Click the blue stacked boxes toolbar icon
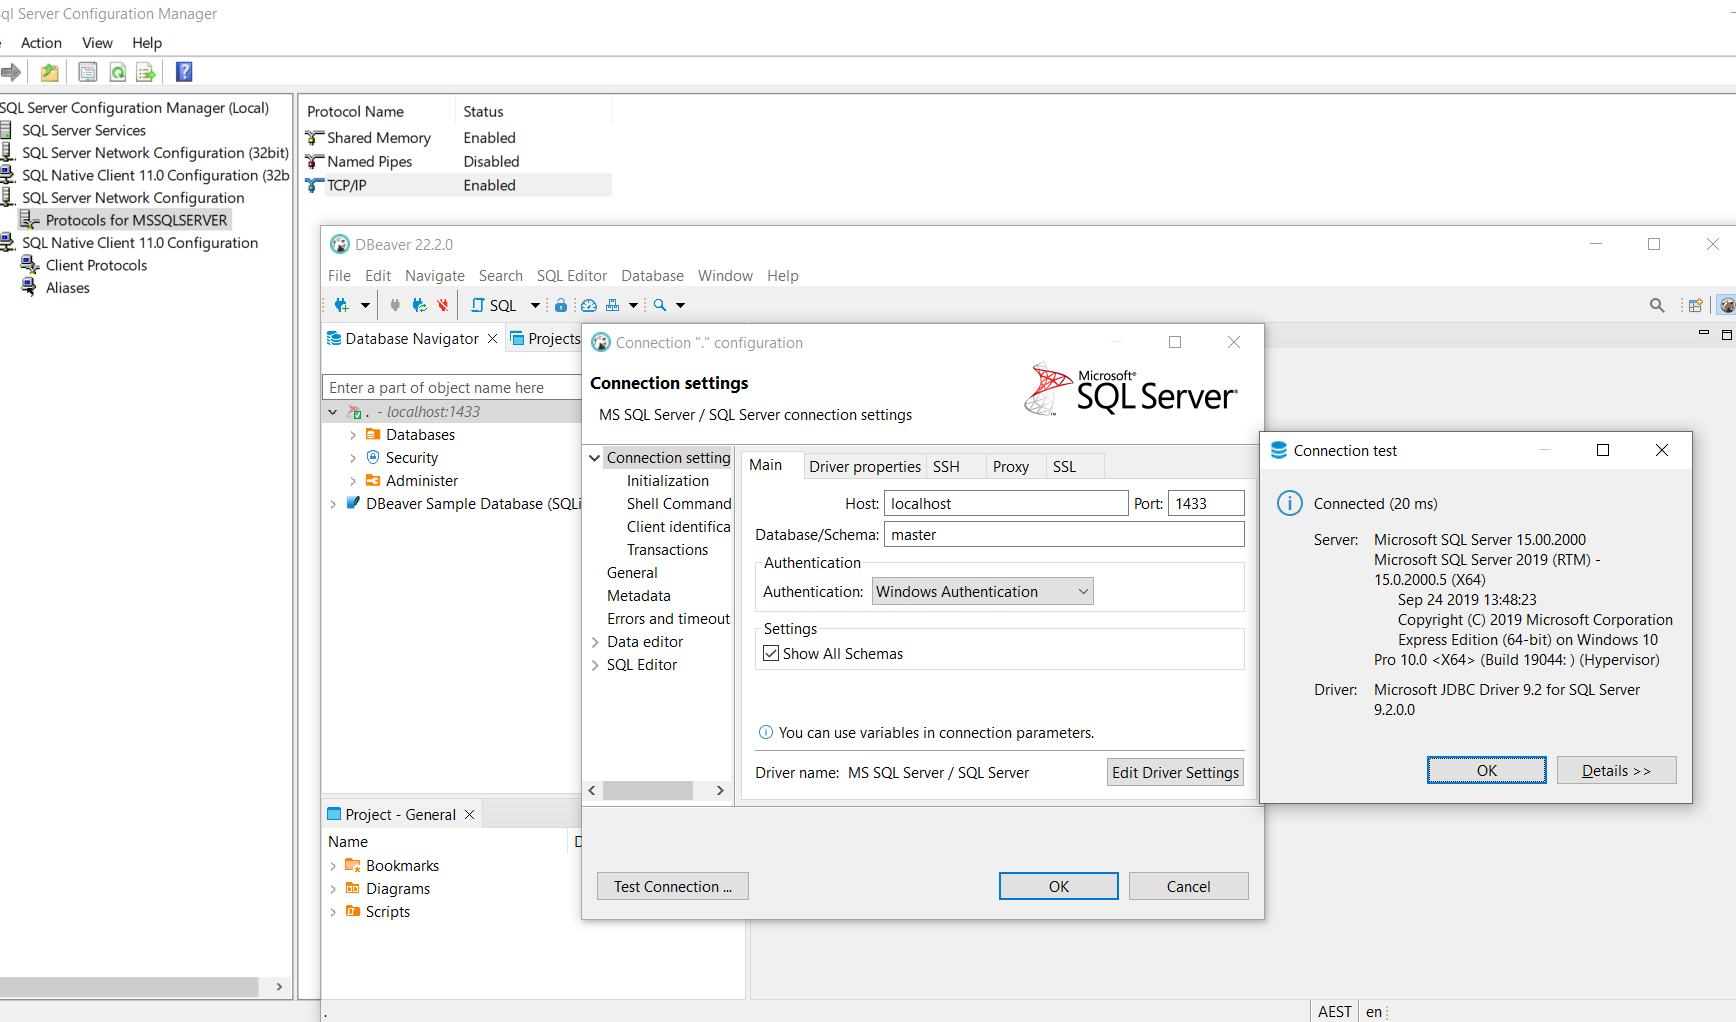 [613, 305]
